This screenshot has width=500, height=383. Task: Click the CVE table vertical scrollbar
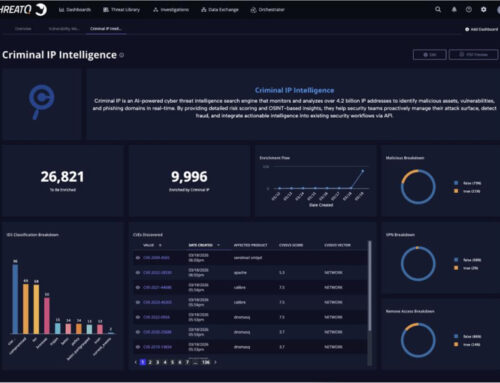[x=369, y=286]
